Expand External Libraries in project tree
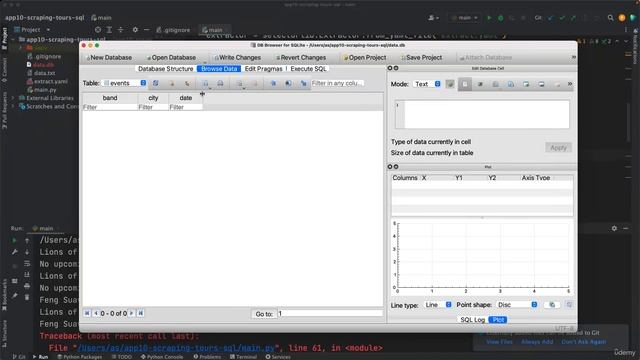This screenshot has width=640, height=360. pos(13,98)
